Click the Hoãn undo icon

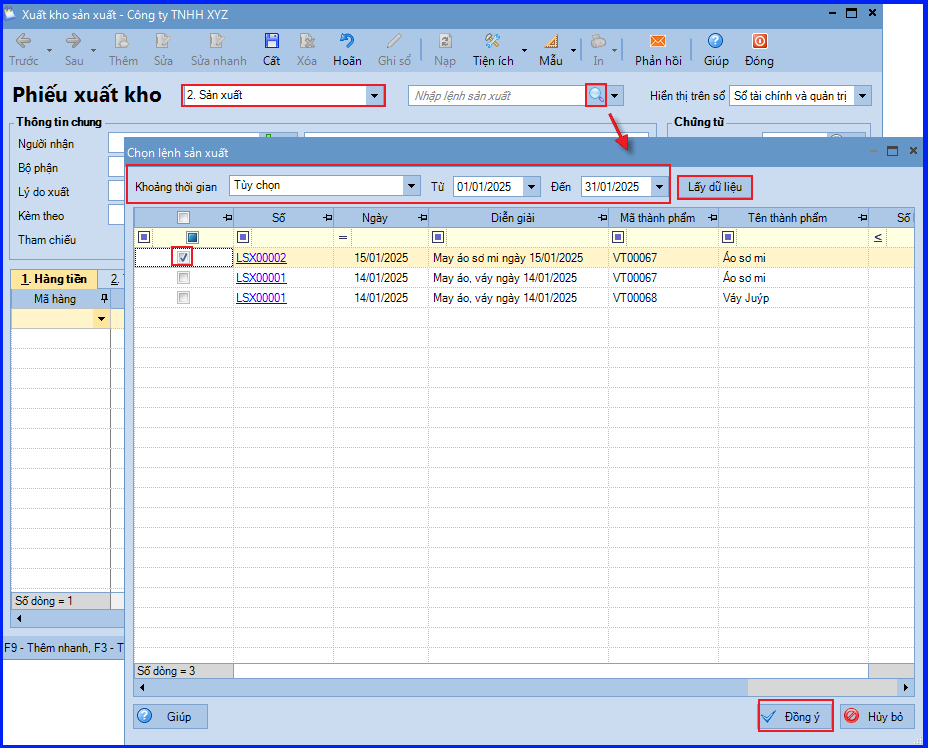tap(347, 41)
